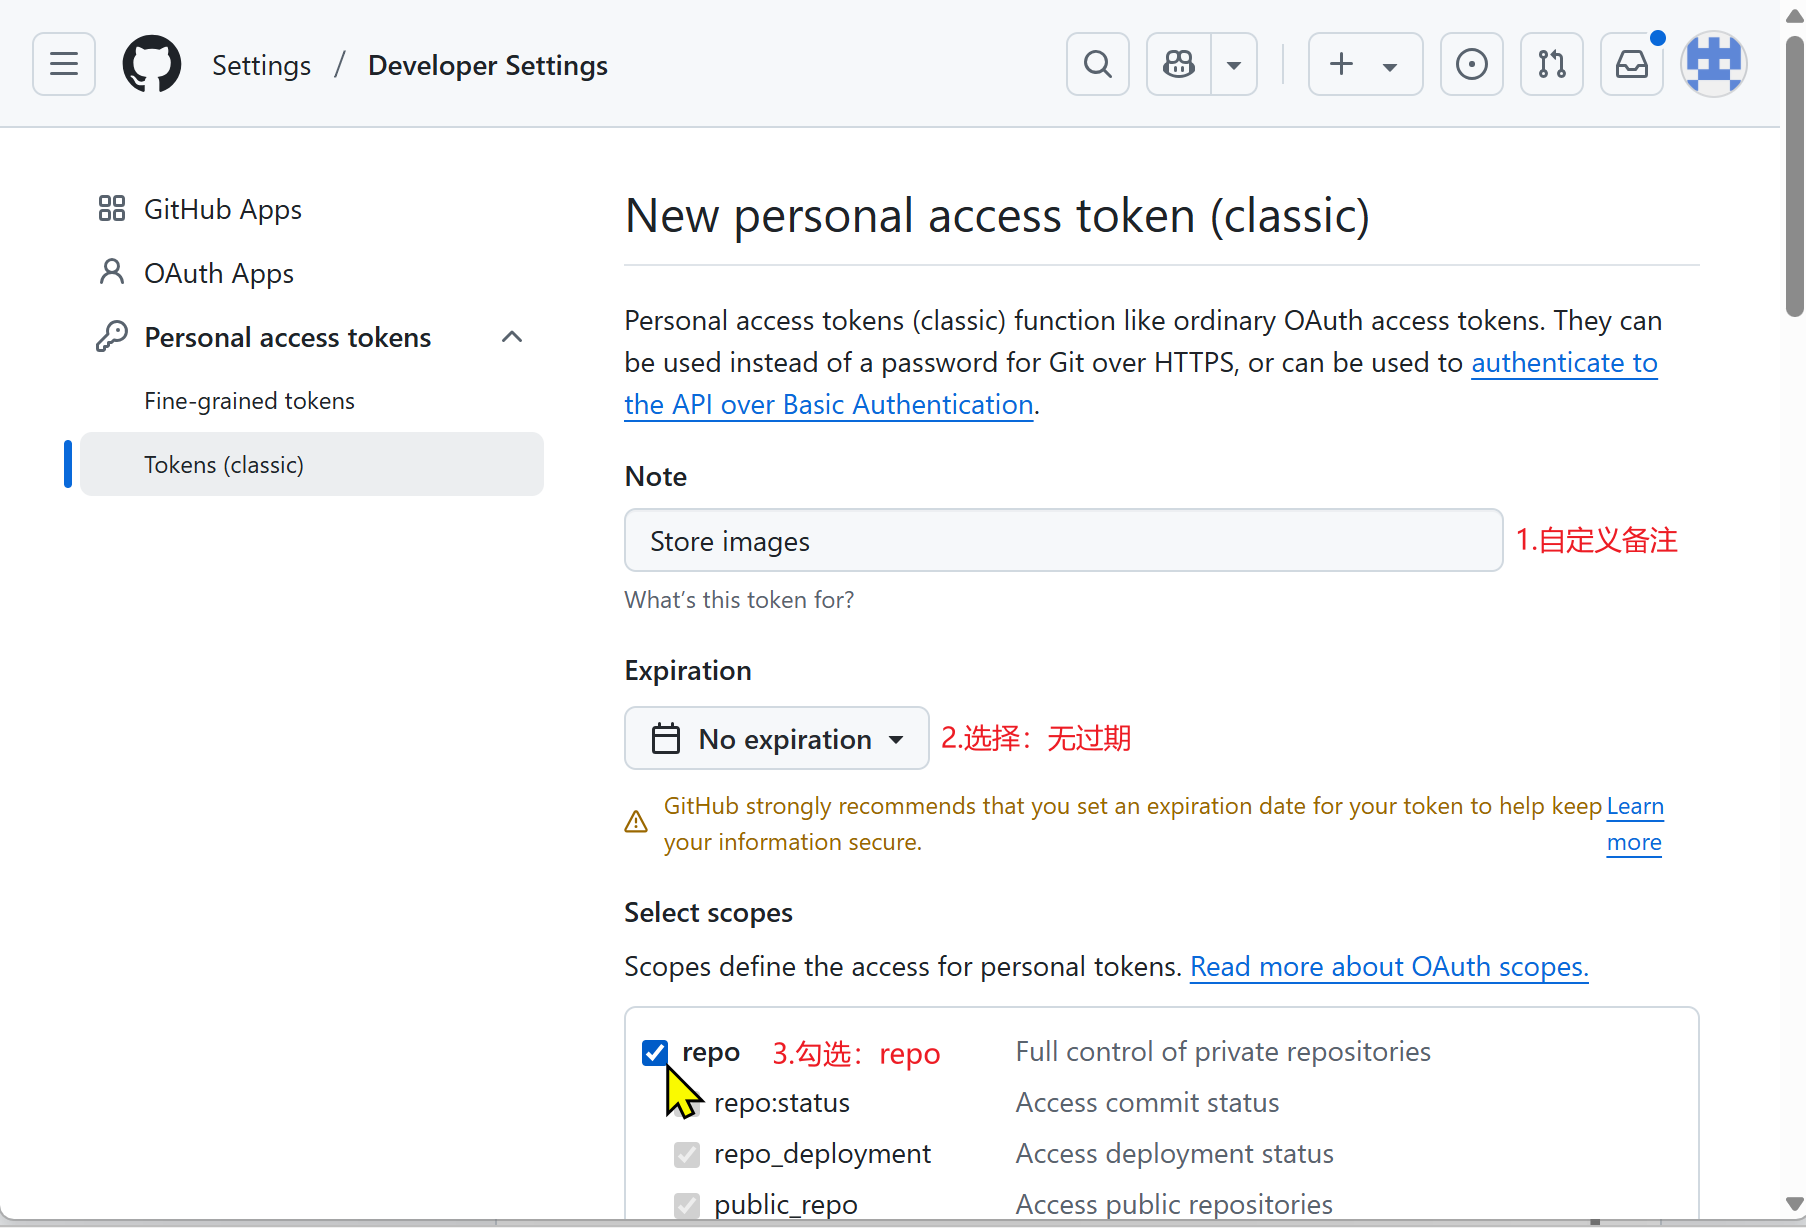Screen dimensions: 1806x1228
Task: Click the Note text input field
Action: click(1063, 541)
